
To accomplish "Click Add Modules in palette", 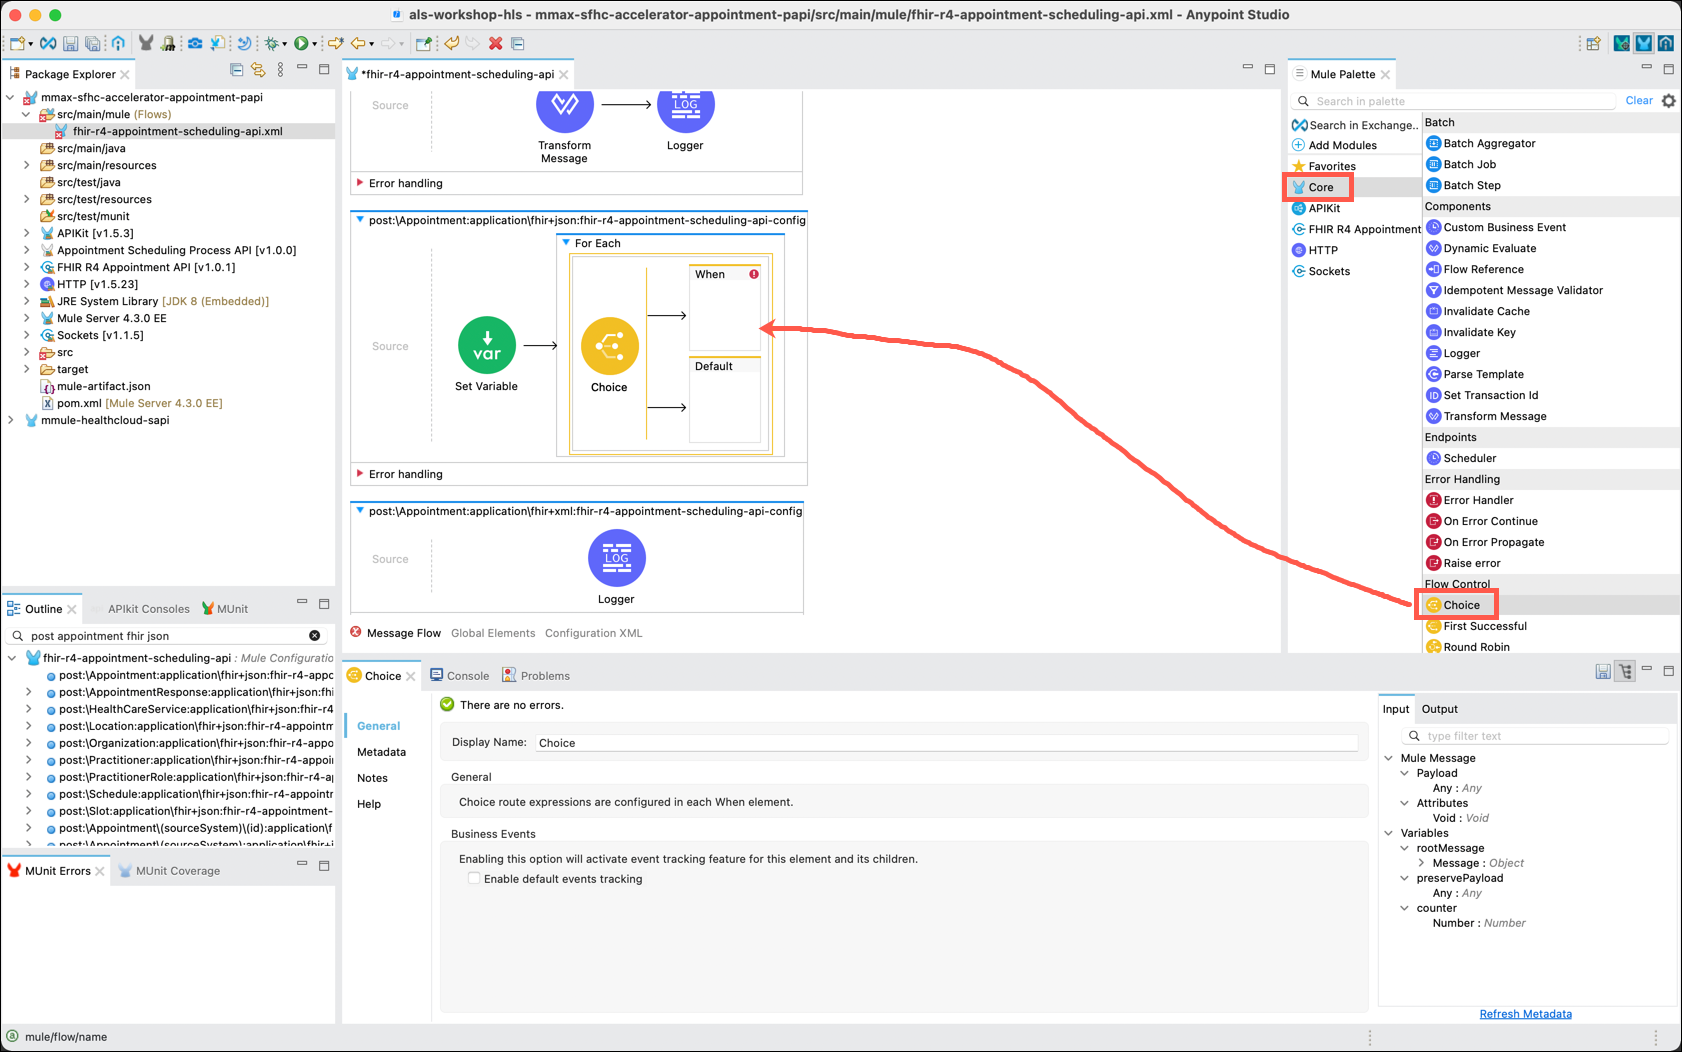I will [x=1334, y=145].
